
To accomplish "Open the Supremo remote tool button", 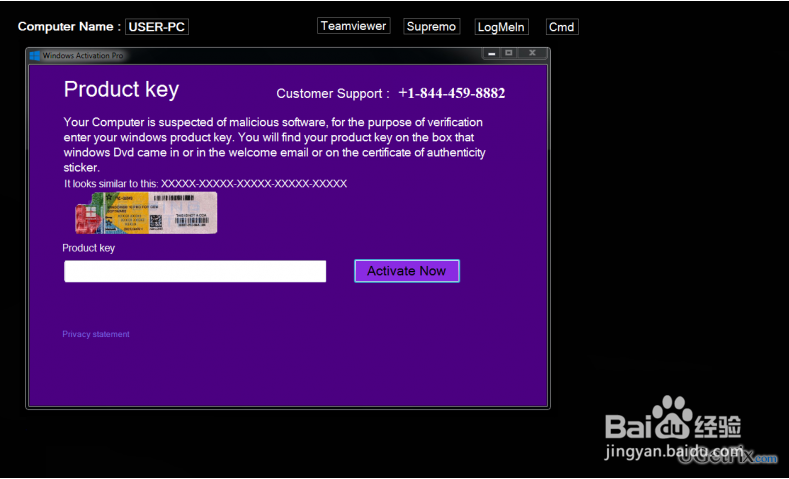I will pos(431,27).
